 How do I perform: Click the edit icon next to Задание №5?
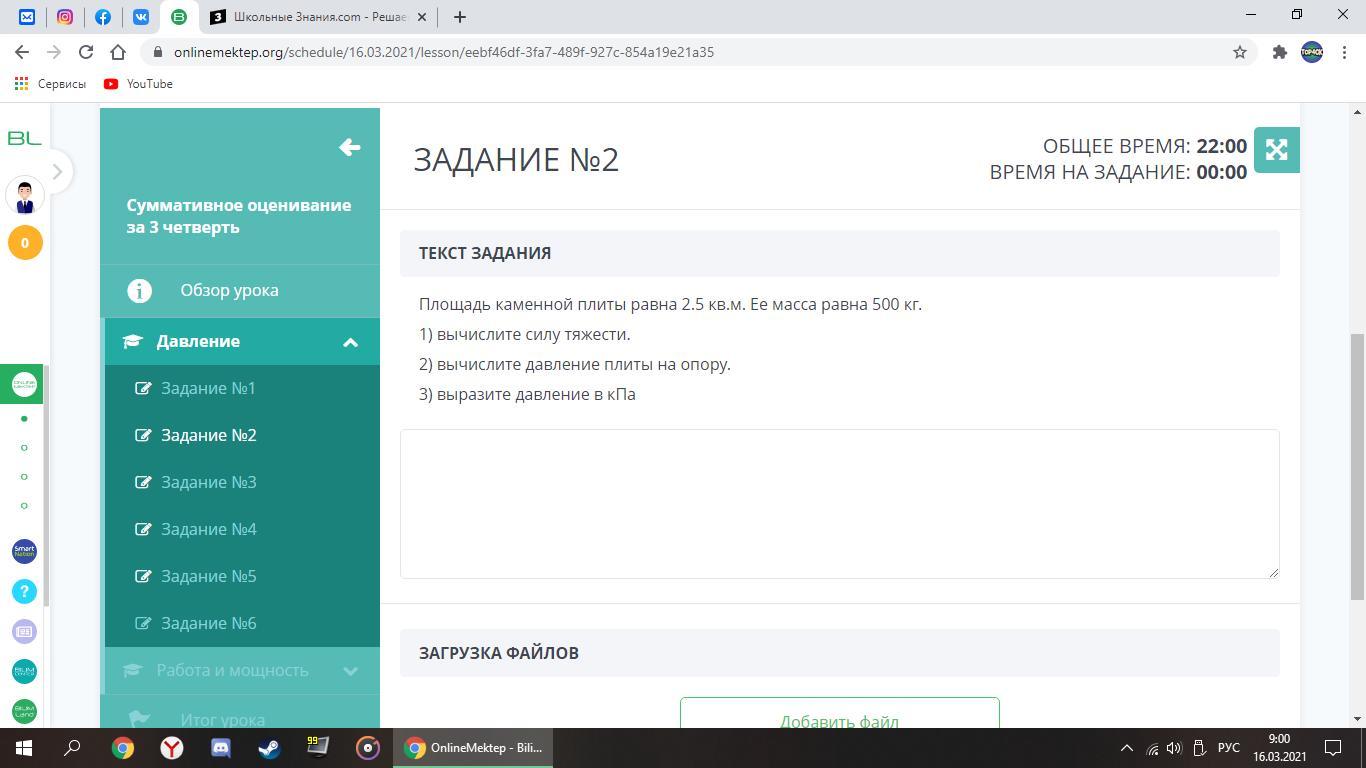(x=143, y=576)
